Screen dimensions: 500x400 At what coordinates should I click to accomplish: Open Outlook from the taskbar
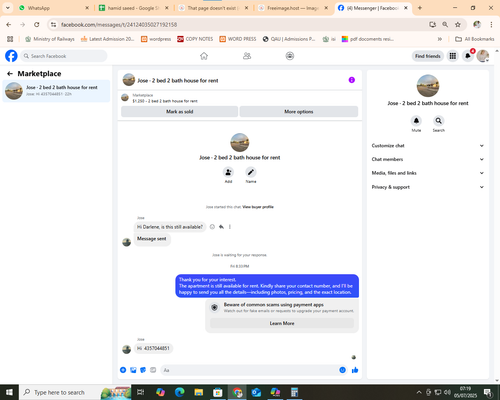pyautogui.click(x=256, y=392)
